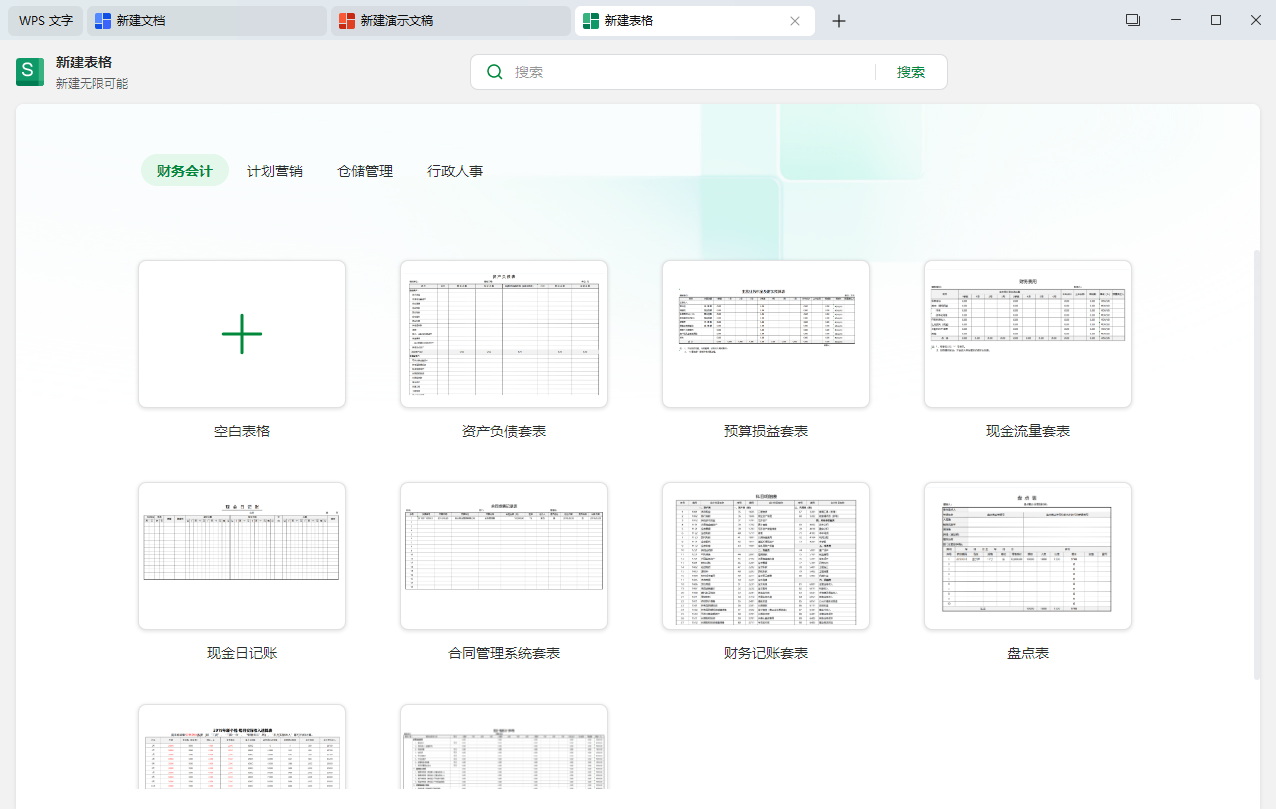This screenshot has width=1276, height=809.
Task: Open the 财务记账套表 template thumbnail
Action: coord(766,556)
